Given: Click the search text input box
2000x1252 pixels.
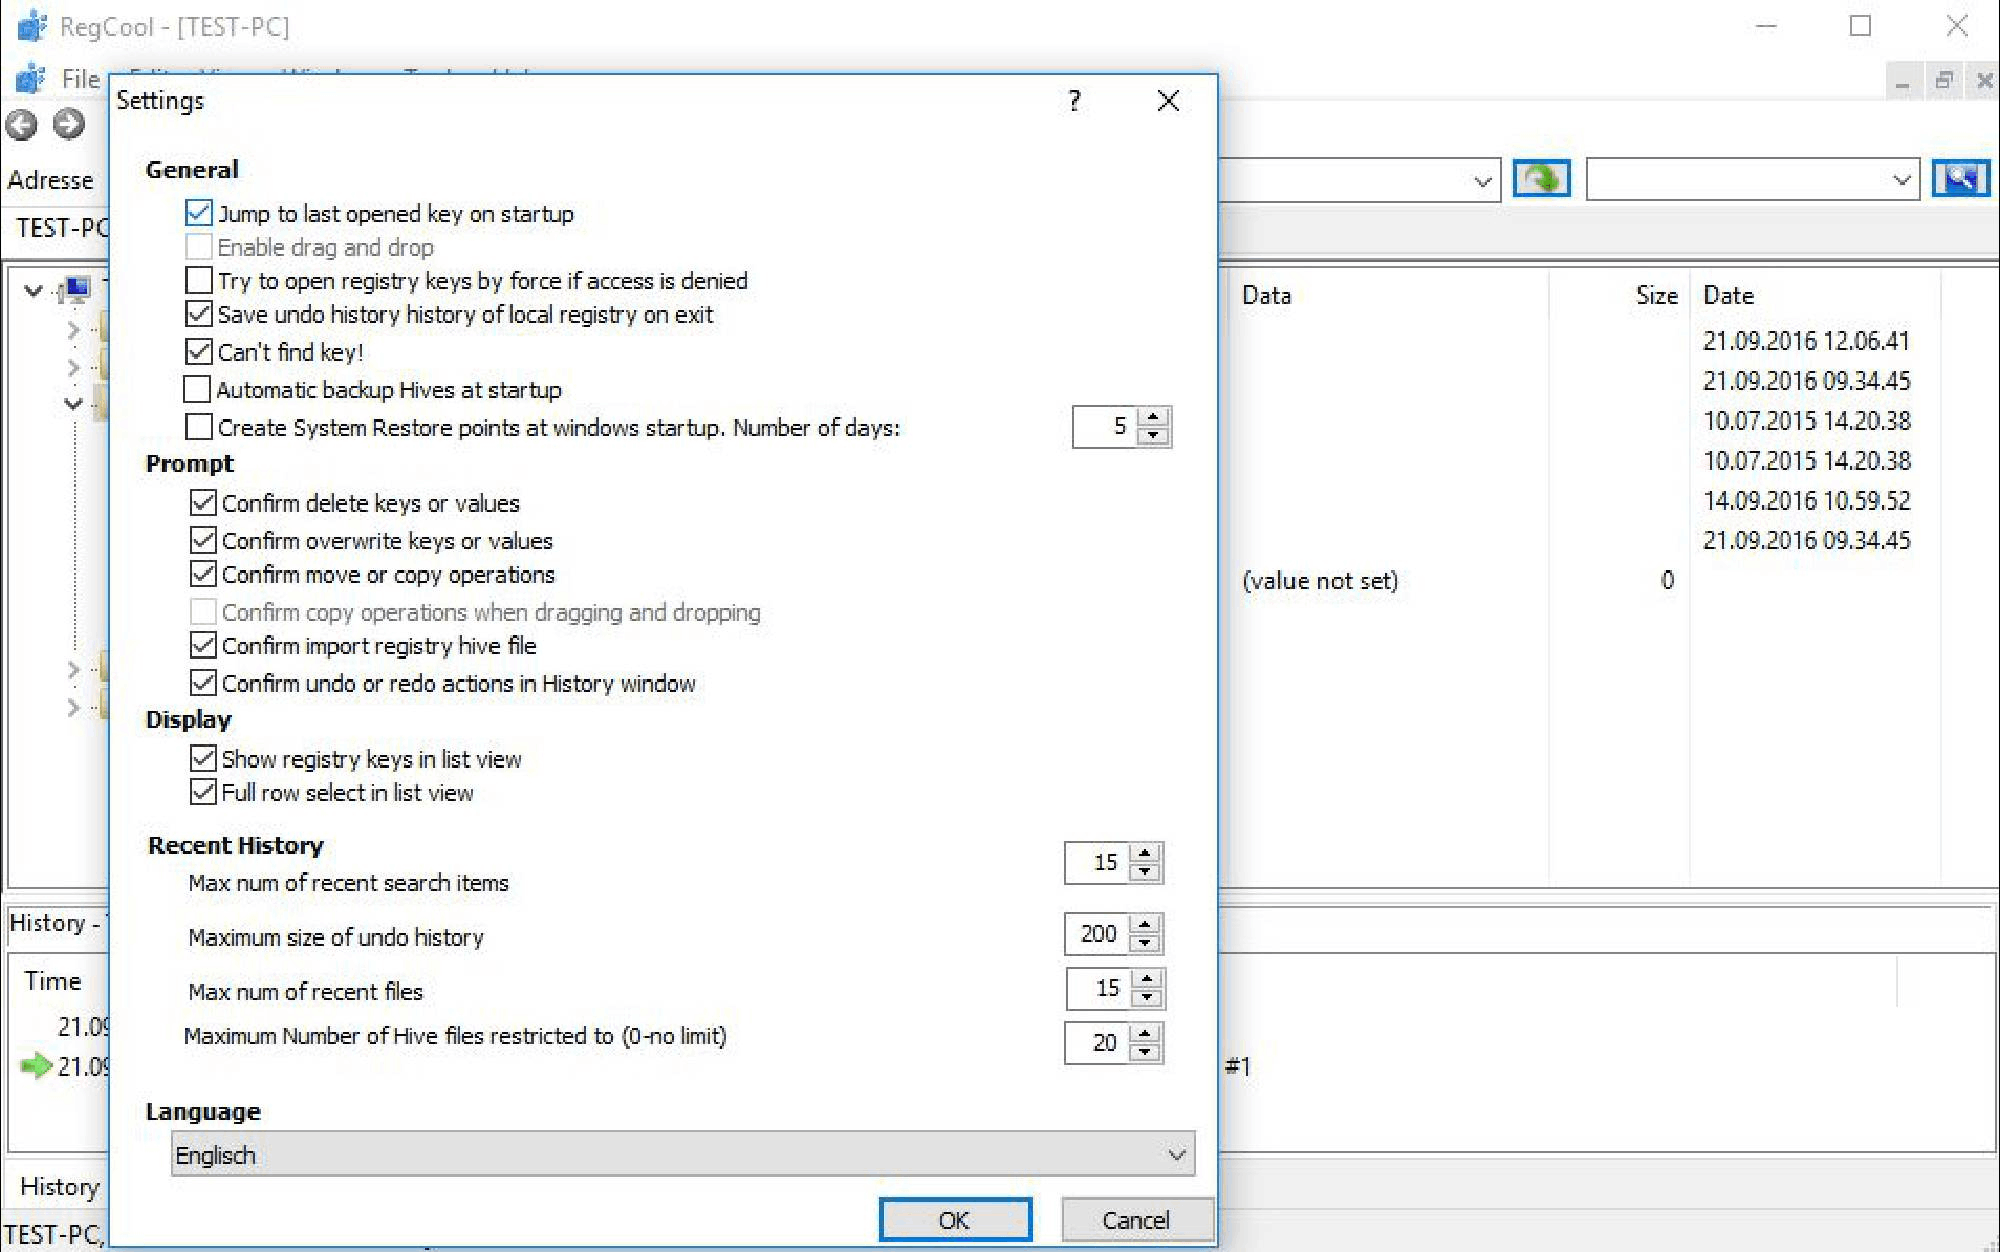Looking at the screenshot, I should click(1737, 181).
